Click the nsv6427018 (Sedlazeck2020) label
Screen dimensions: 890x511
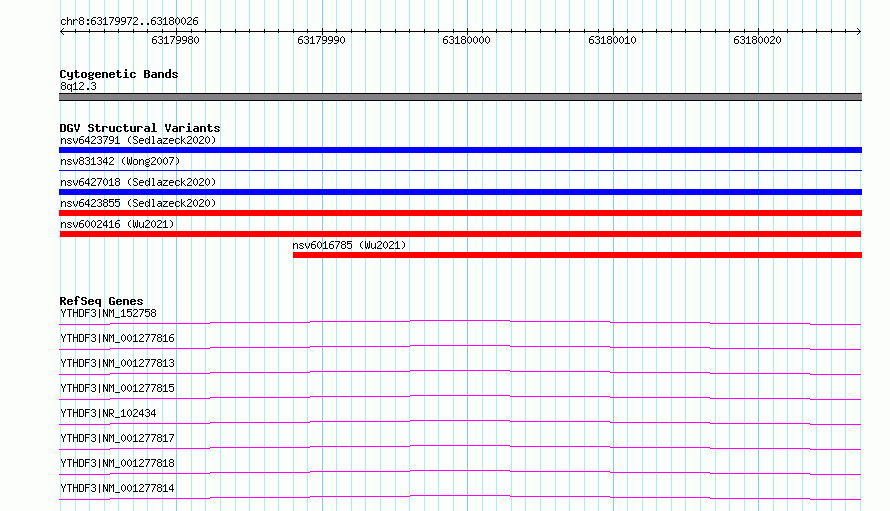click(138, 182)
